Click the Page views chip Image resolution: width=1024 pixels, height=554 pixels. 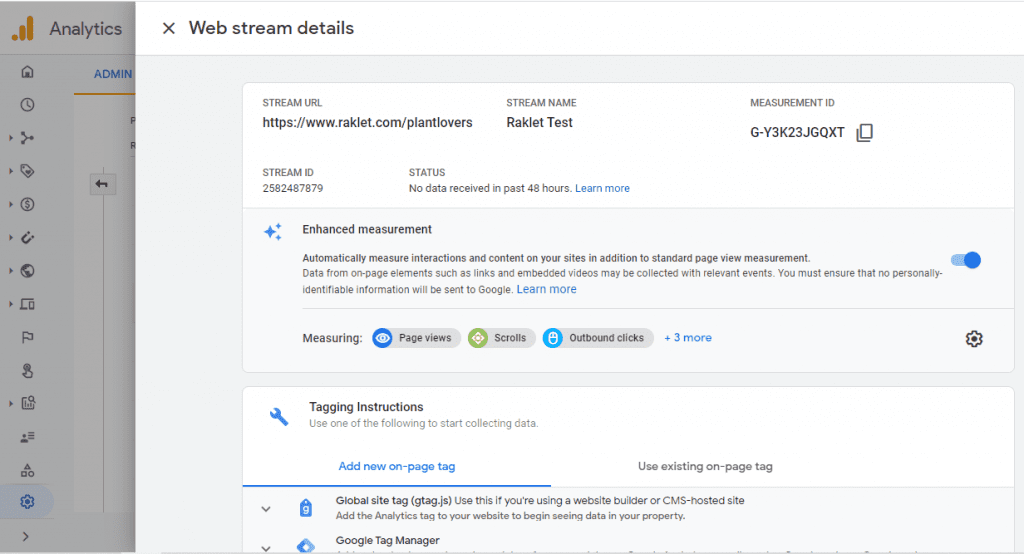[x=417, y=338]
